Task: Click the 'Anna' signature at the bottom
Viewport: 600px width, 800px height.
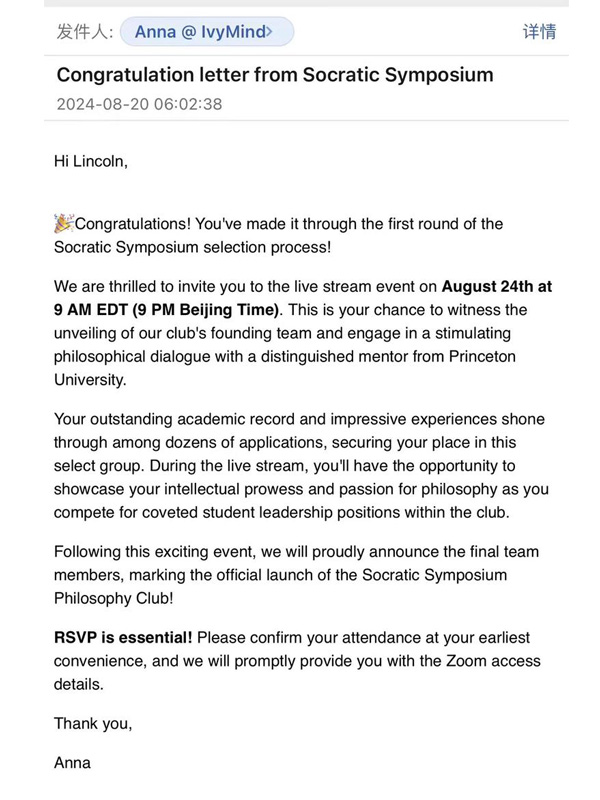Action: click(x=72, y=763)
